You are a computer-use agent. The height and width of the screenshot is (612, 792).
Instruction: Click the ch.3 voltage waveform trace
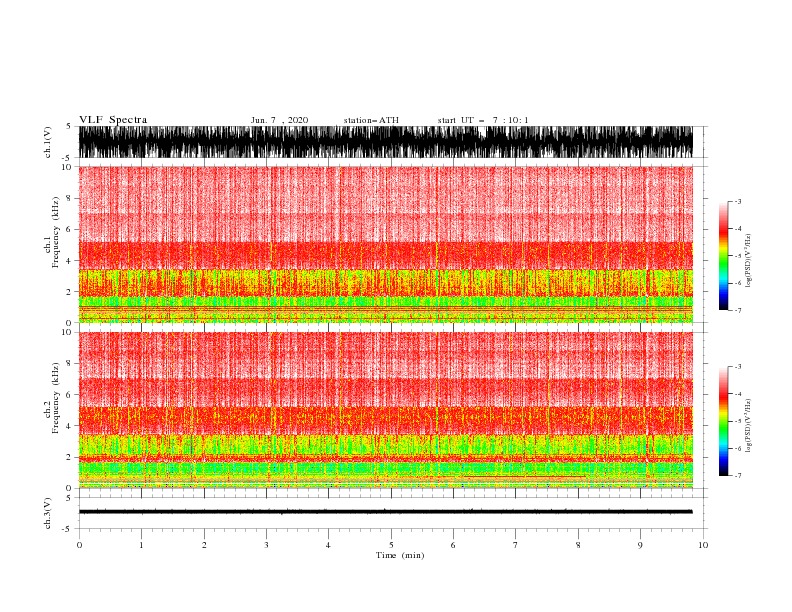click(386, 512)
